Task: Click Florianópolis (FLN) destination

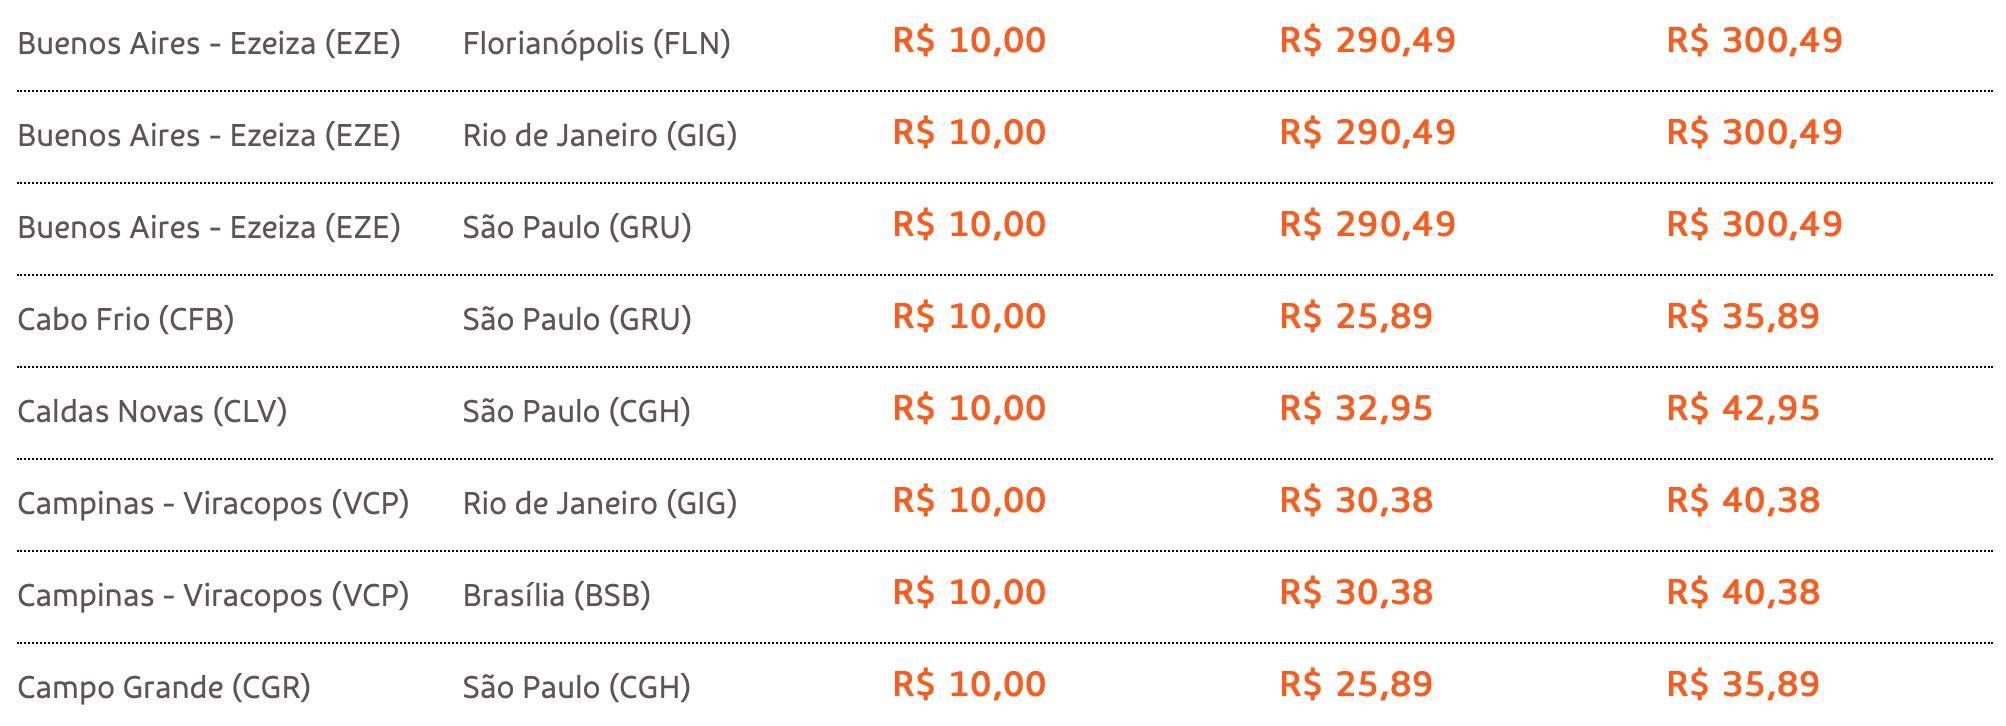Action: (x=597, y=43)
